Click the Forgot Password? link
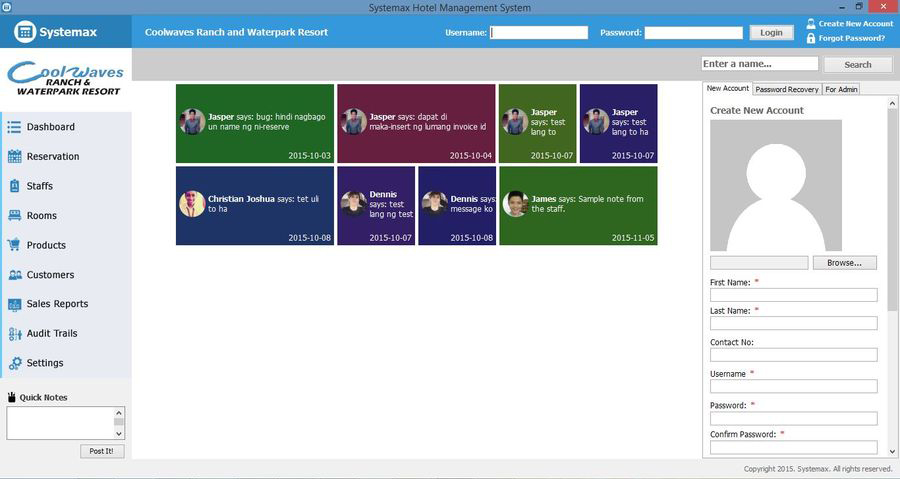 coord(851,38)
